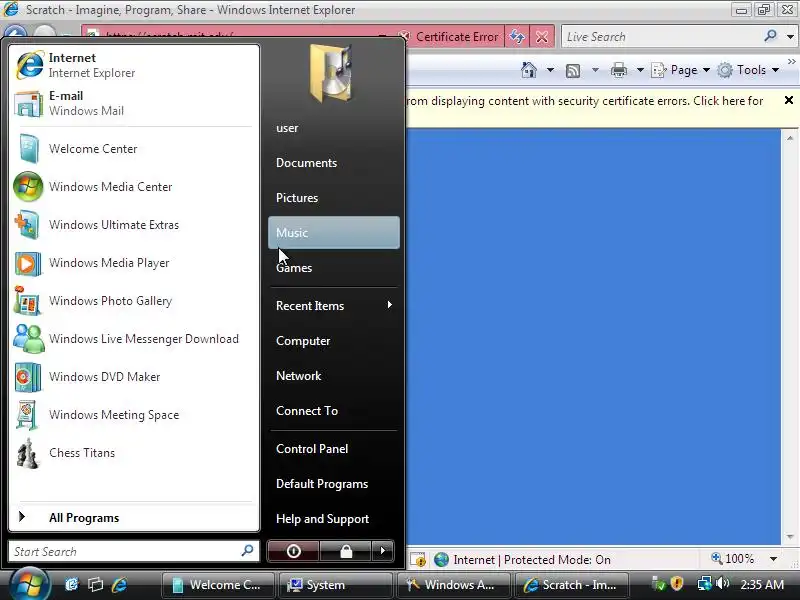Click Connect To
This screenshot has height=600, width=800.
coord(334,411)
